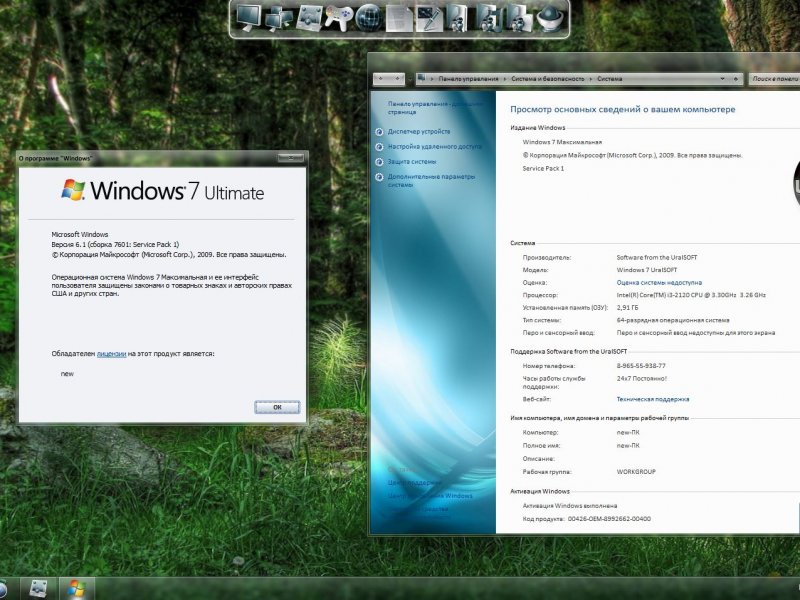800x600 pixels.
Task: Open the music folder icon in the dock
Action: tap(489, 18)
